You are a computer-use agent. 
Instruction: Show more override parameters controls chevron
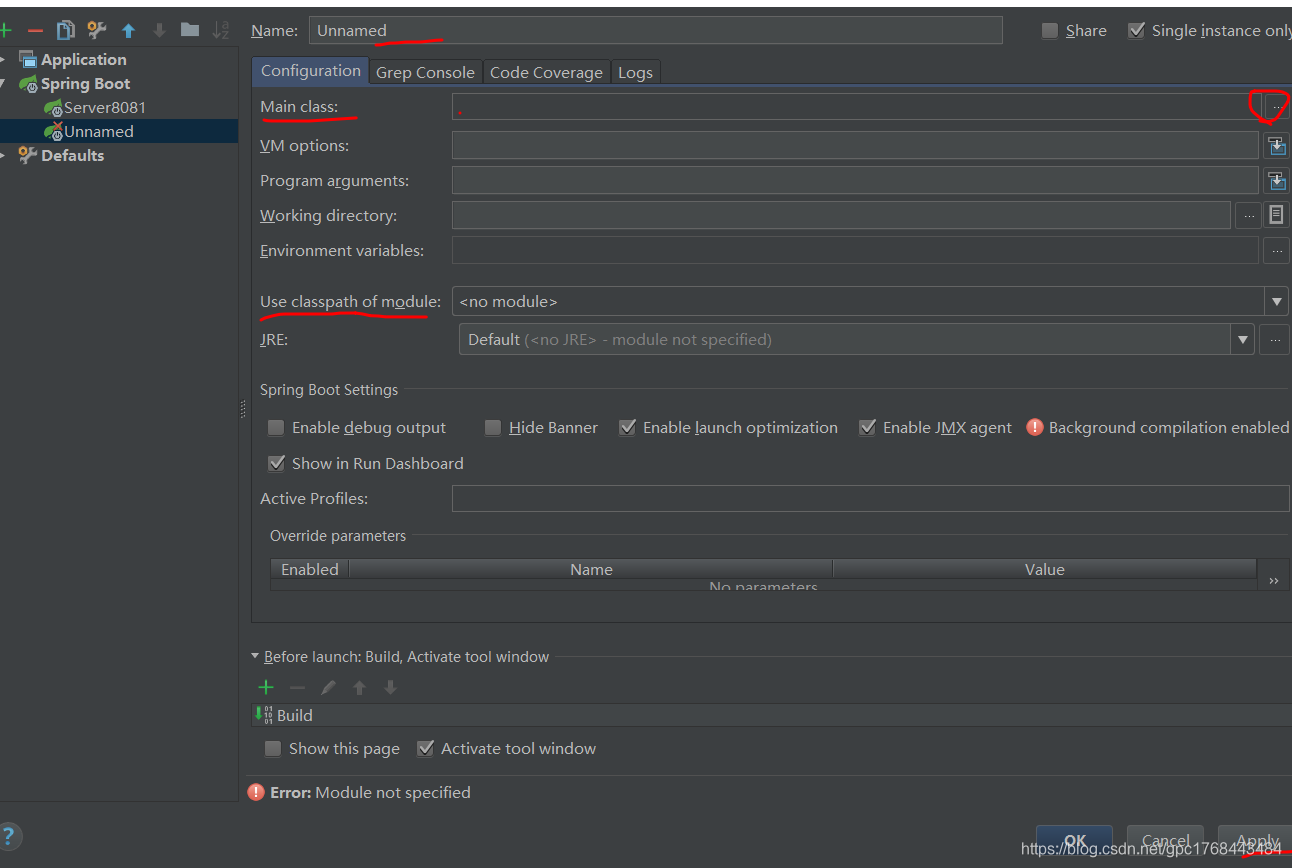coord(1273,581)
